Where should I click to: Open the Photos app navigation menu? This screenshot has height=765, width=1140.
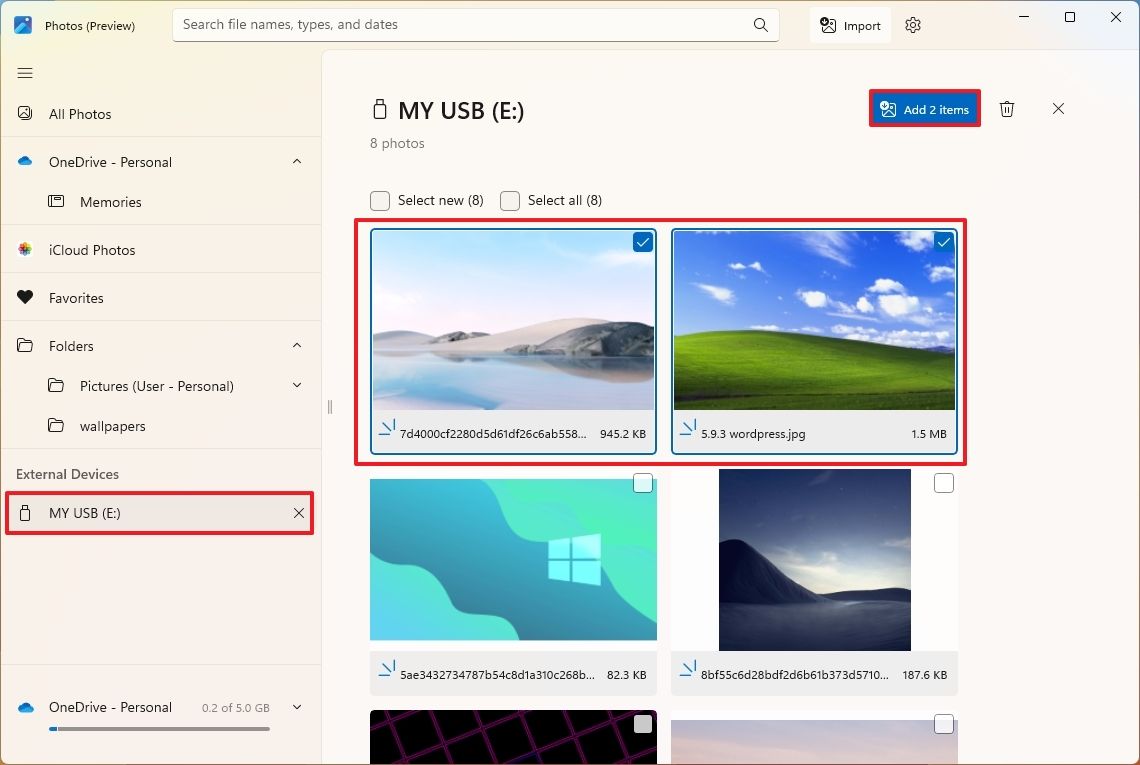(25, 72)
